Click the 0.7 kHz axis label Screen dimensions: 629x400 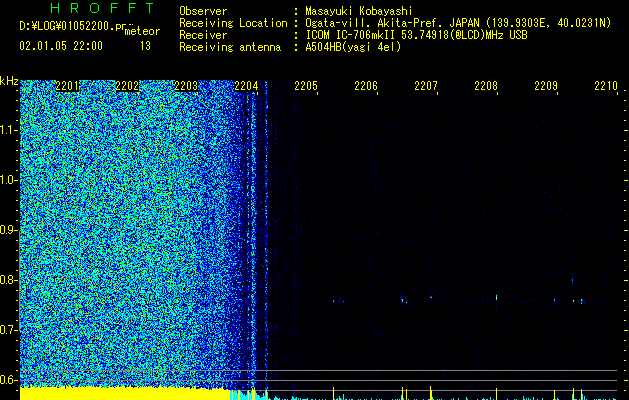point(8,330)
